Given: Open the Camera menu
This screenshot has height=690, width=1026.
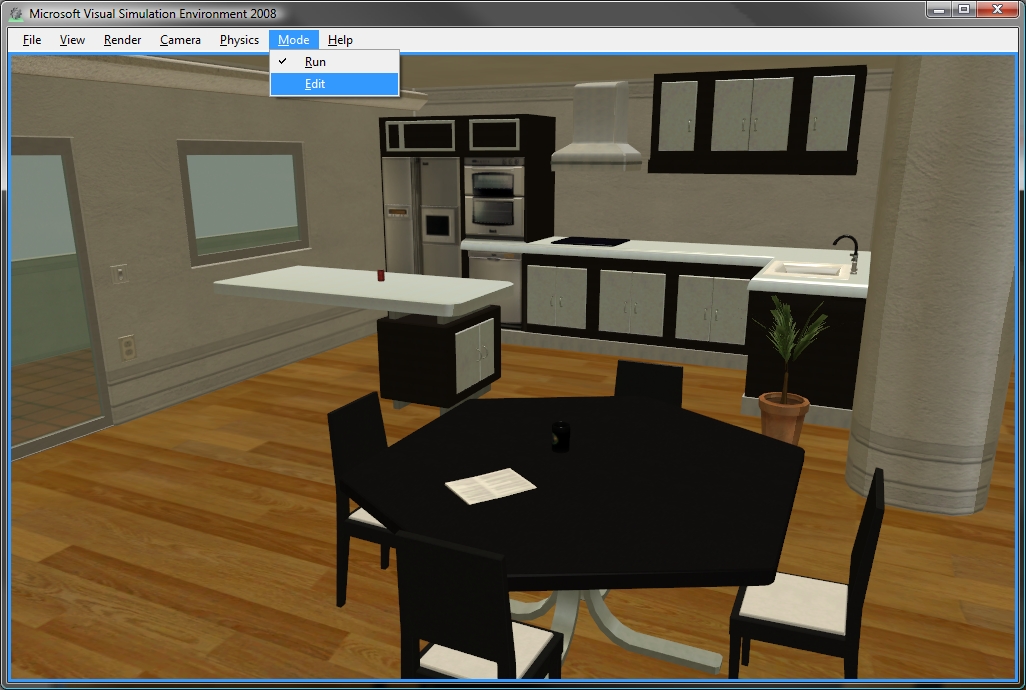Looking at the screenshot, I should [x=180, y=40].
